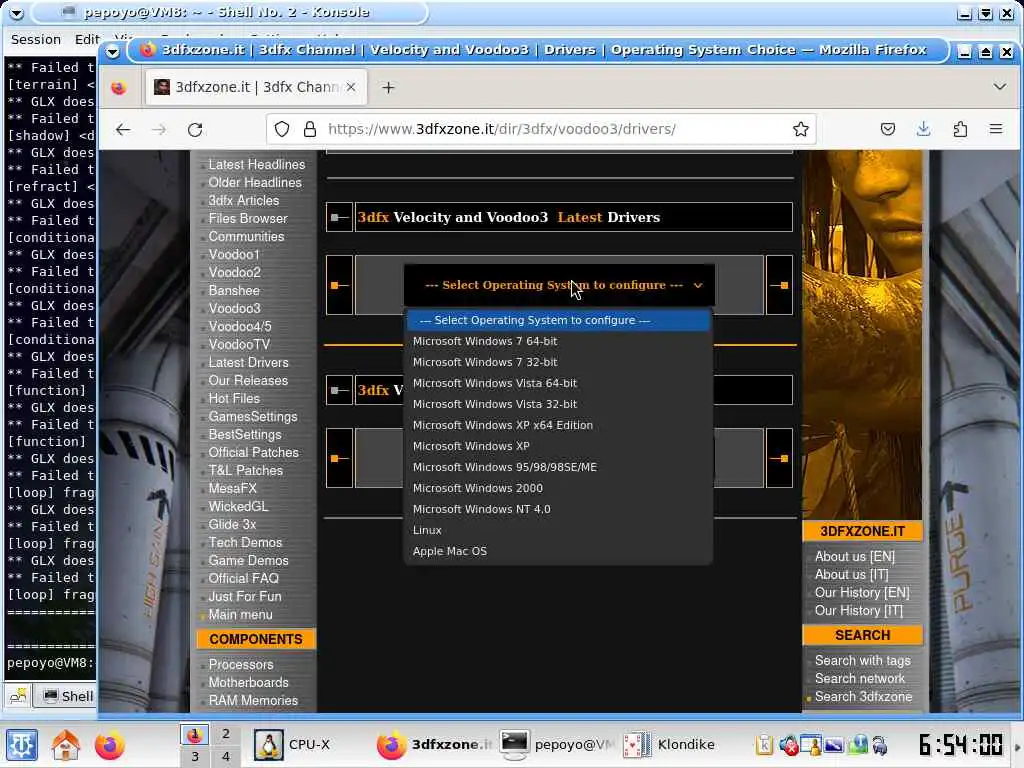The image size is (1024, 768).
Task: Switch to virtual desktop 4
Action: pyautogui.click(x=225, y=756)
